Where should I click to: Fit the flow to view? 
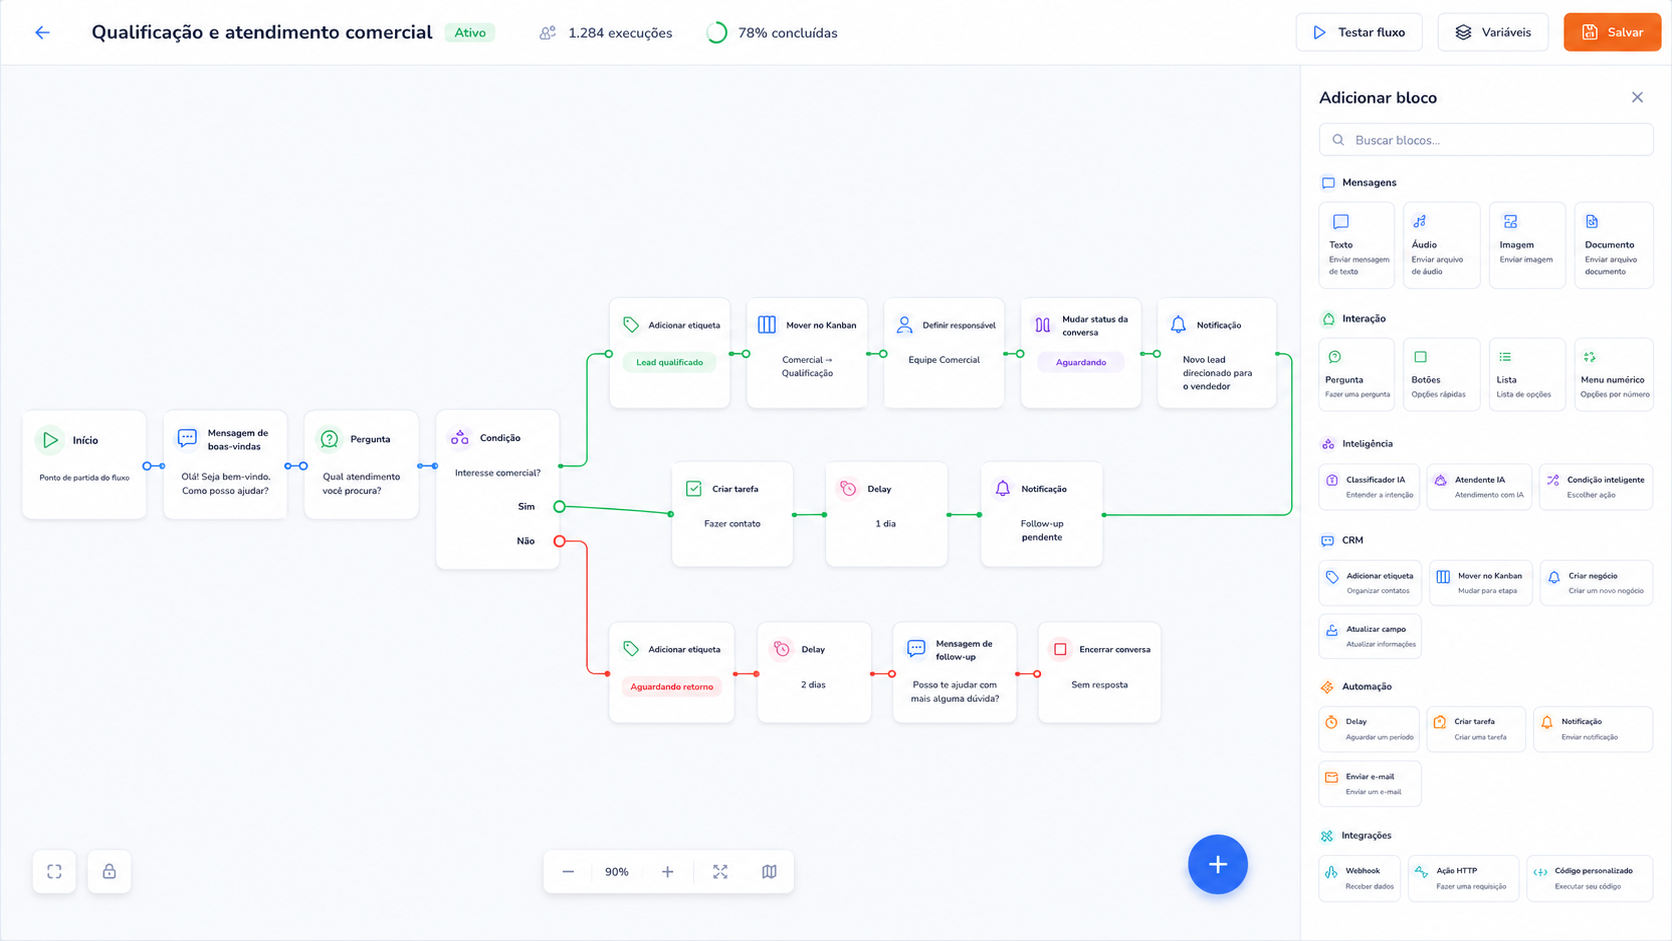point(720,872)
